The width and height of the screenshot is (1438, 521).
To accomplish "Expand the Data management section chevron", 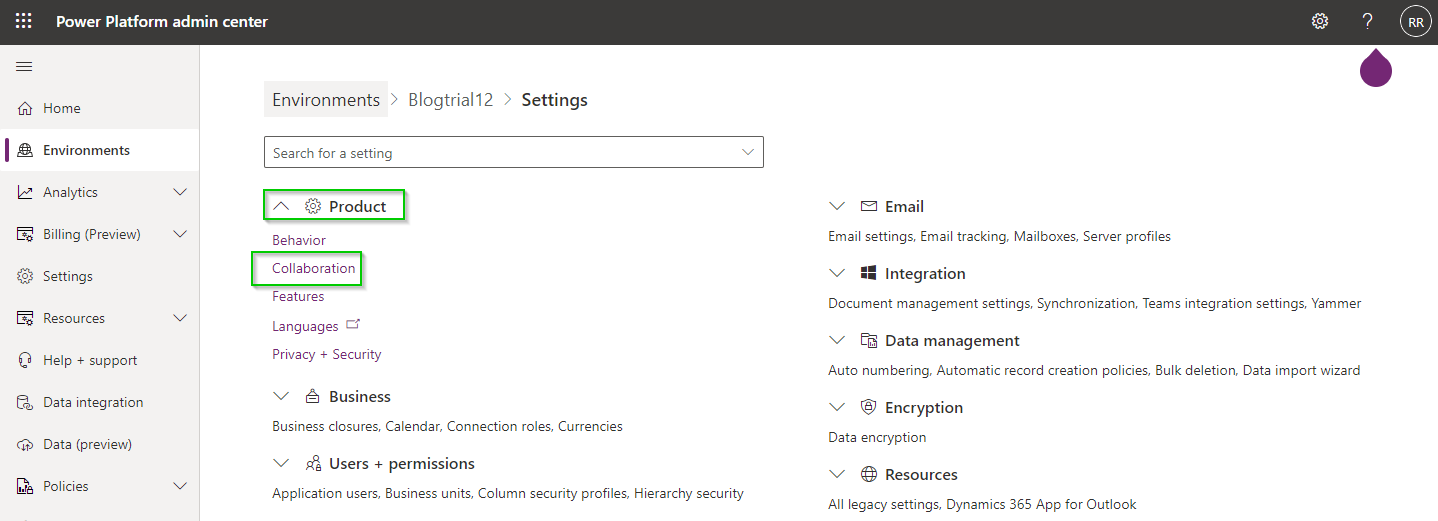I will (x=838, y=340).
